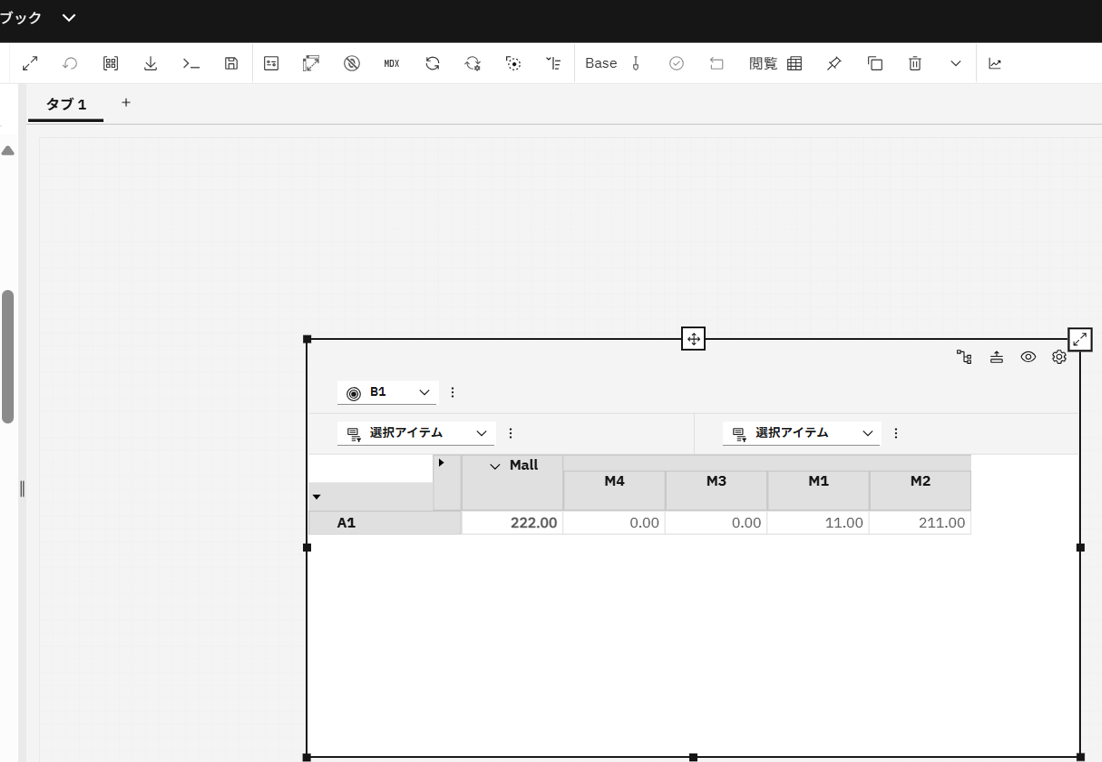
Task: Click the fullscreen expand arrows in toolbar
Action: pos(30,63)
